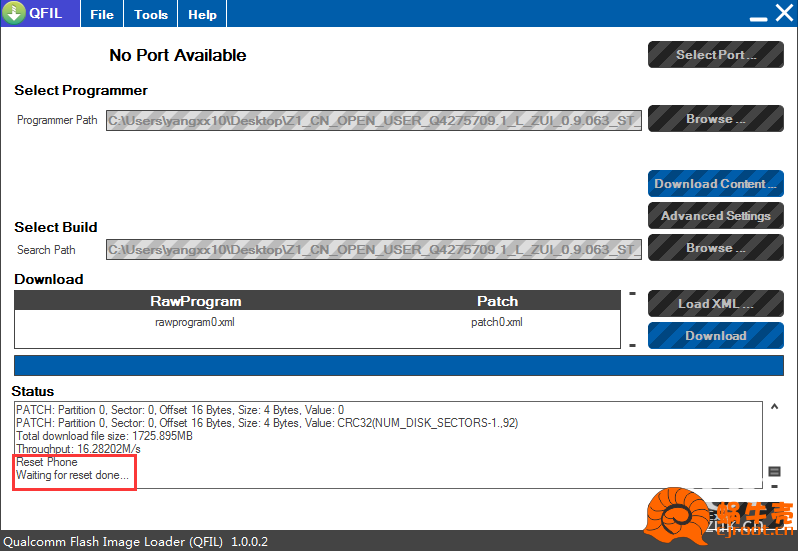Open the Help menu
Image resolution: width=798 pixels, height=551 pixels.
[202, 14]
